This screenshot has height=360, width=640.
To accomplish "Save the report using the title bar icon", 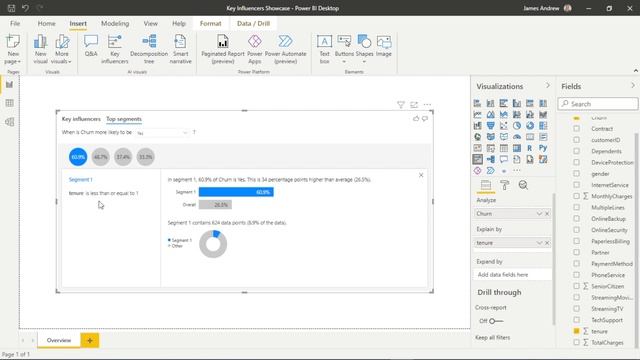I will click(11, 8).
